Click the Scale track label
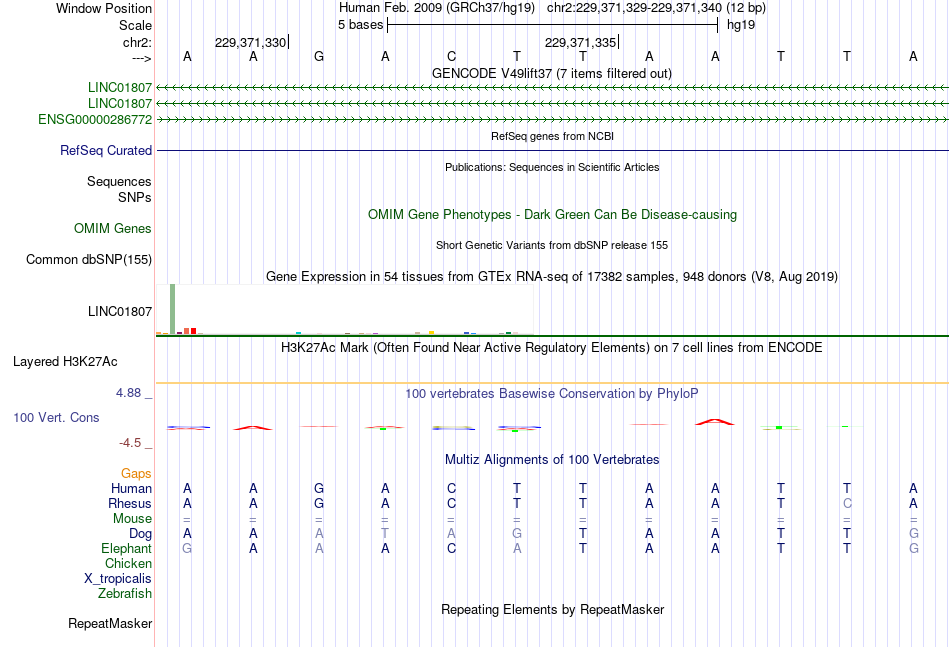Screen dimensions: 950x647 pyautogui.click(x=135, y=25)
